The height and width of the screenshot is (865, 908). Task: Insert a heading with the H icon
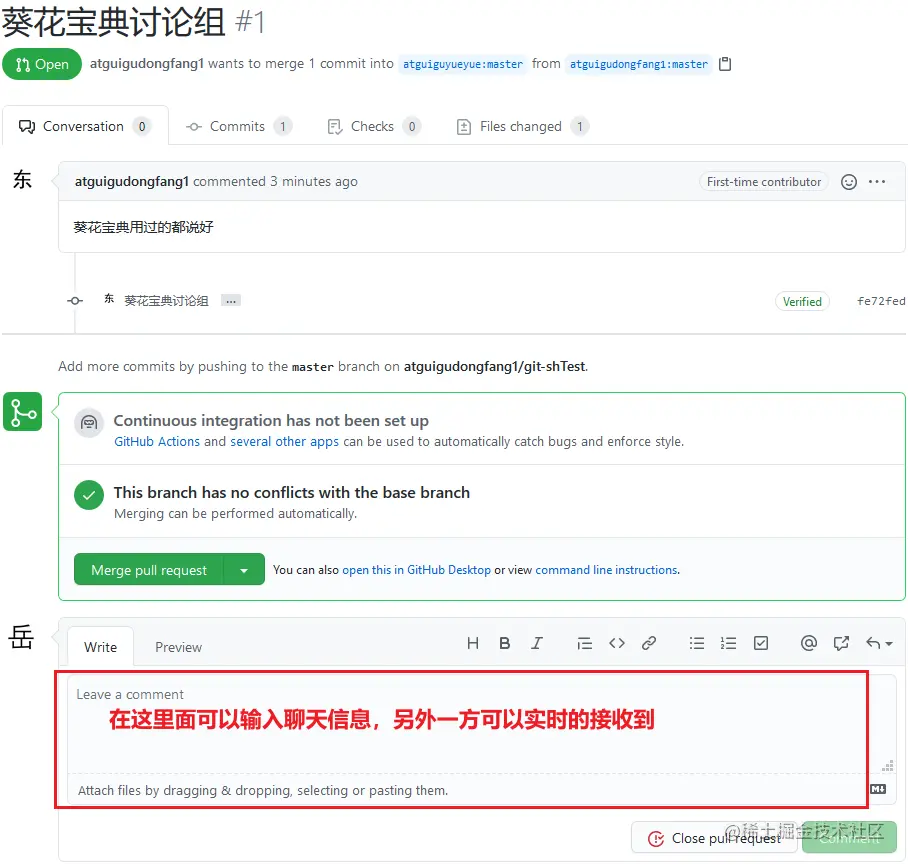pyautogui.click(x=473, y=643)
